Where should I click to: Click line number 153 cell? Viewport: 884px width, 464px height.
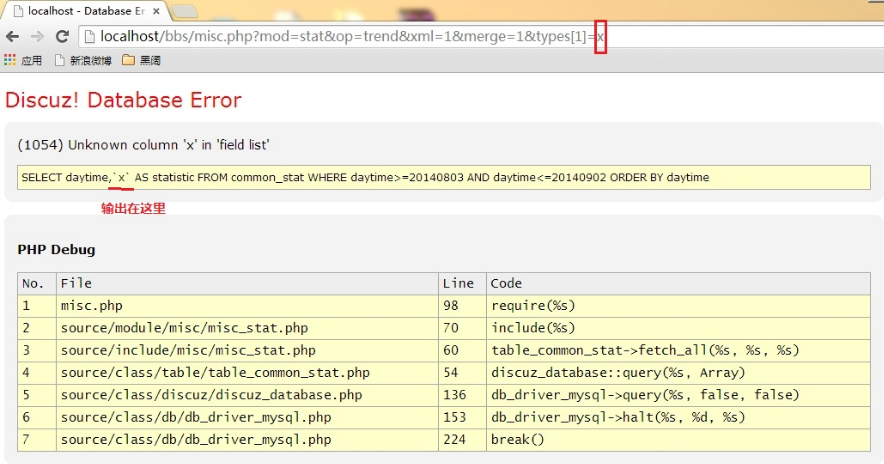click(x=462, y=417)
